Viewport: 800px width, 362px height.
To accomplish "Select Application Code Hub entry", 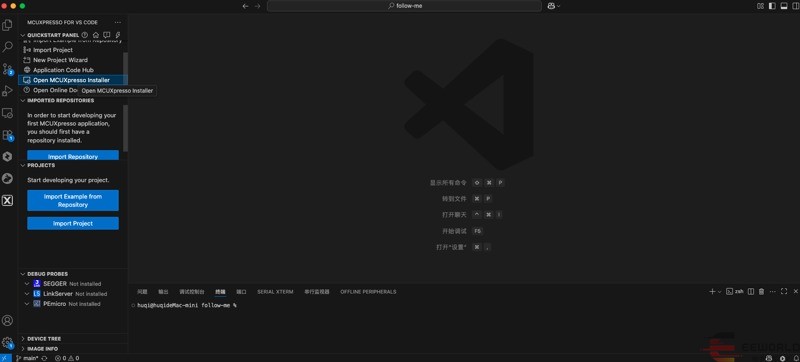I will pos(72,70).
